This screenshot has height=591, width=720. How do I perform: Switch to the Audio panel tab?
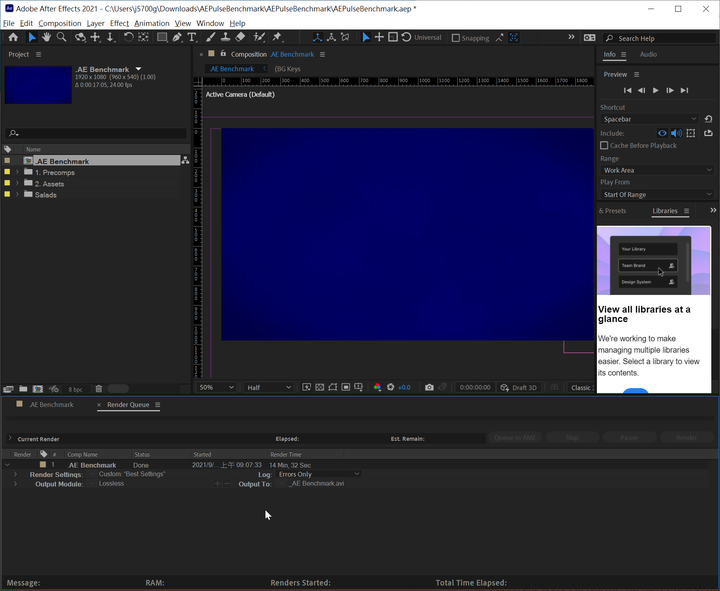click(648, 54)
